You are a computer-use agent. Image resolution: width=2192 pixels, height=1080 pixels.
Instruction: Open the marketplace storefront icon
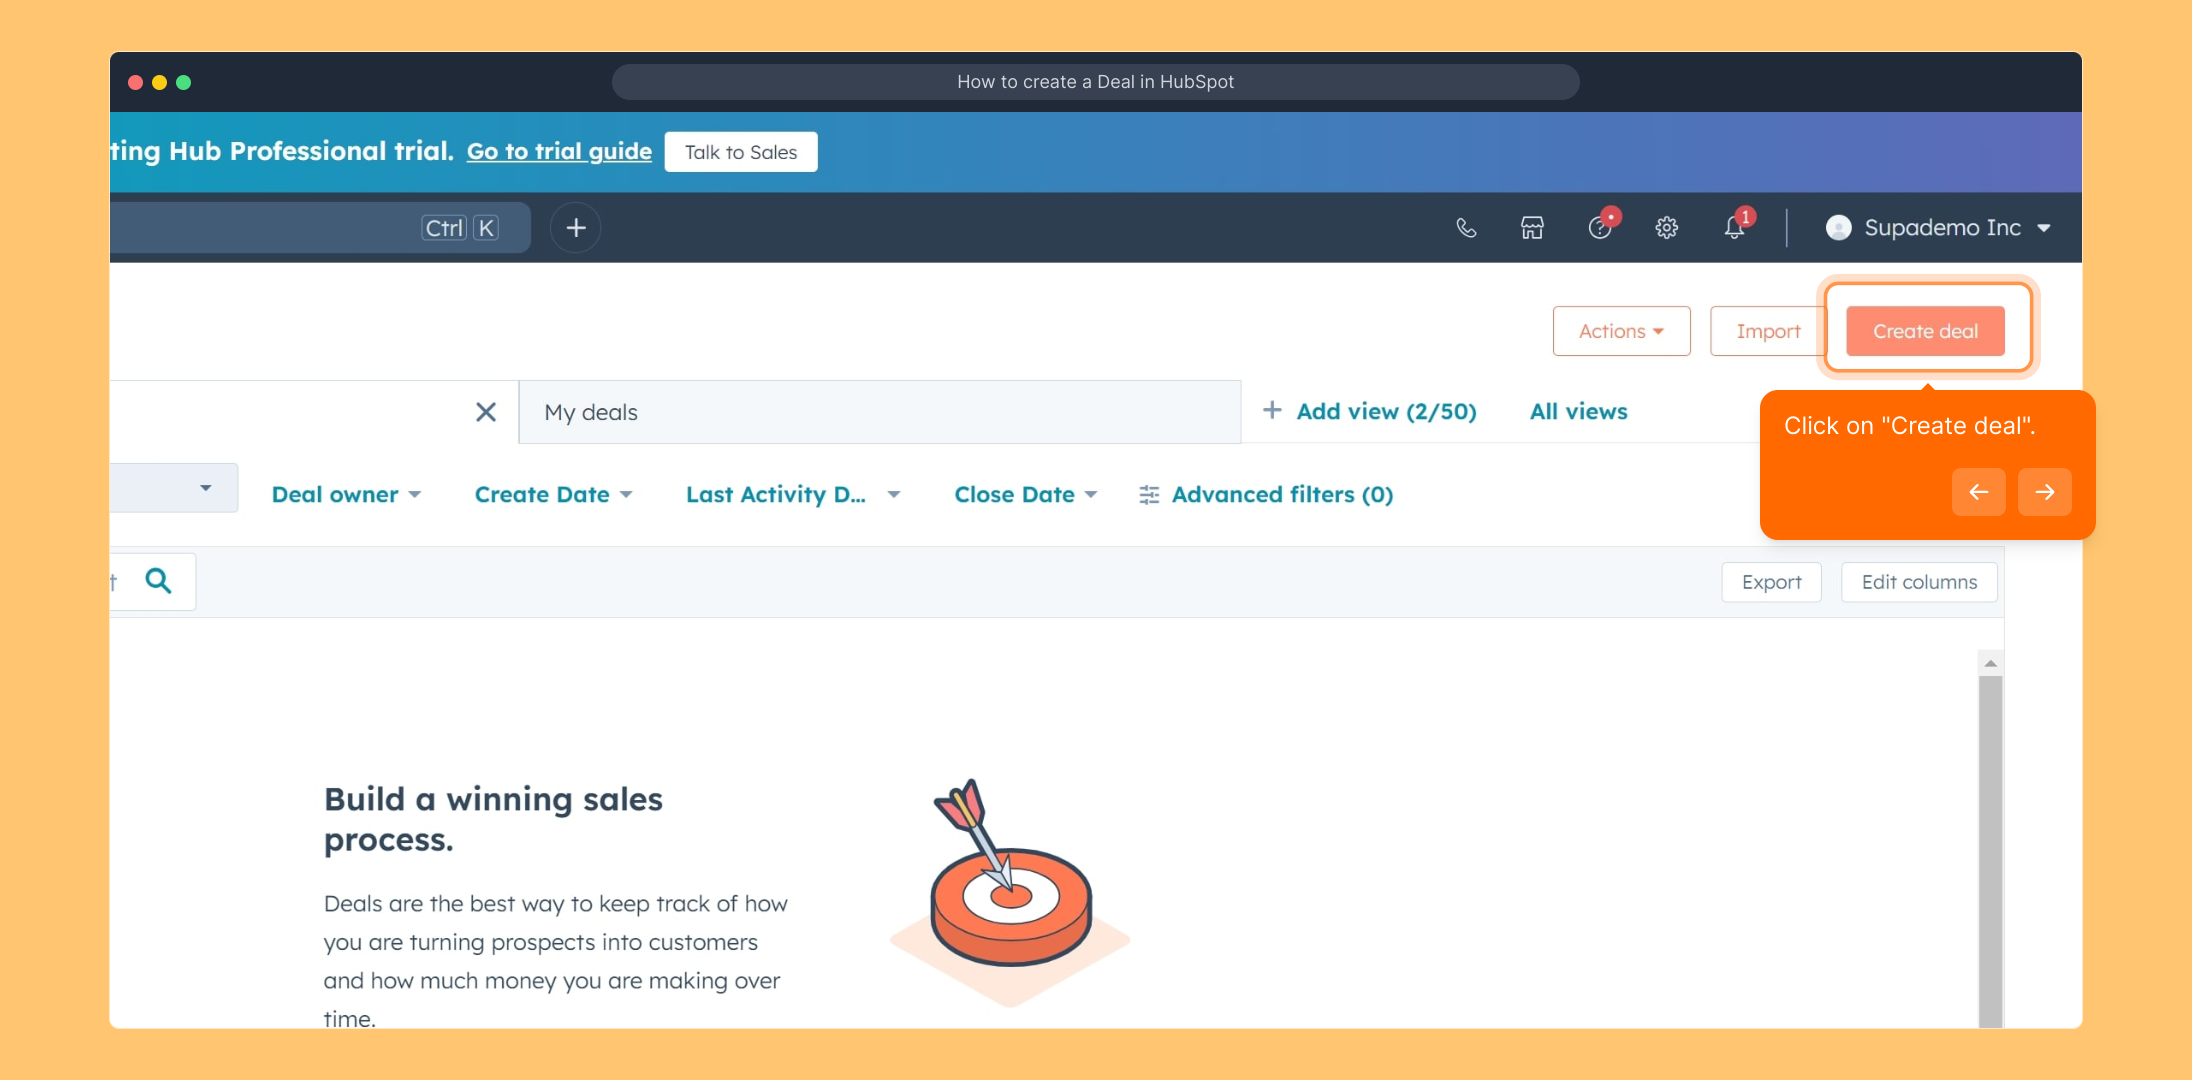pos(1532,228)
